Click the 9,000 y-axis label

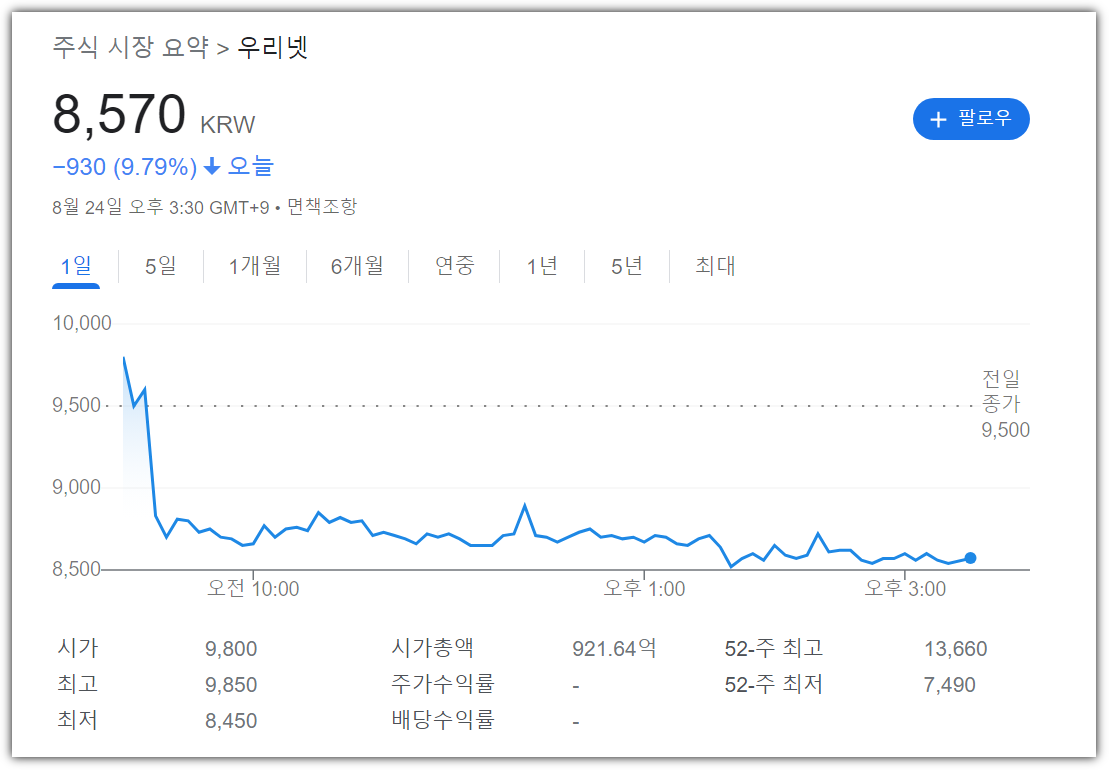click(77, 487)
